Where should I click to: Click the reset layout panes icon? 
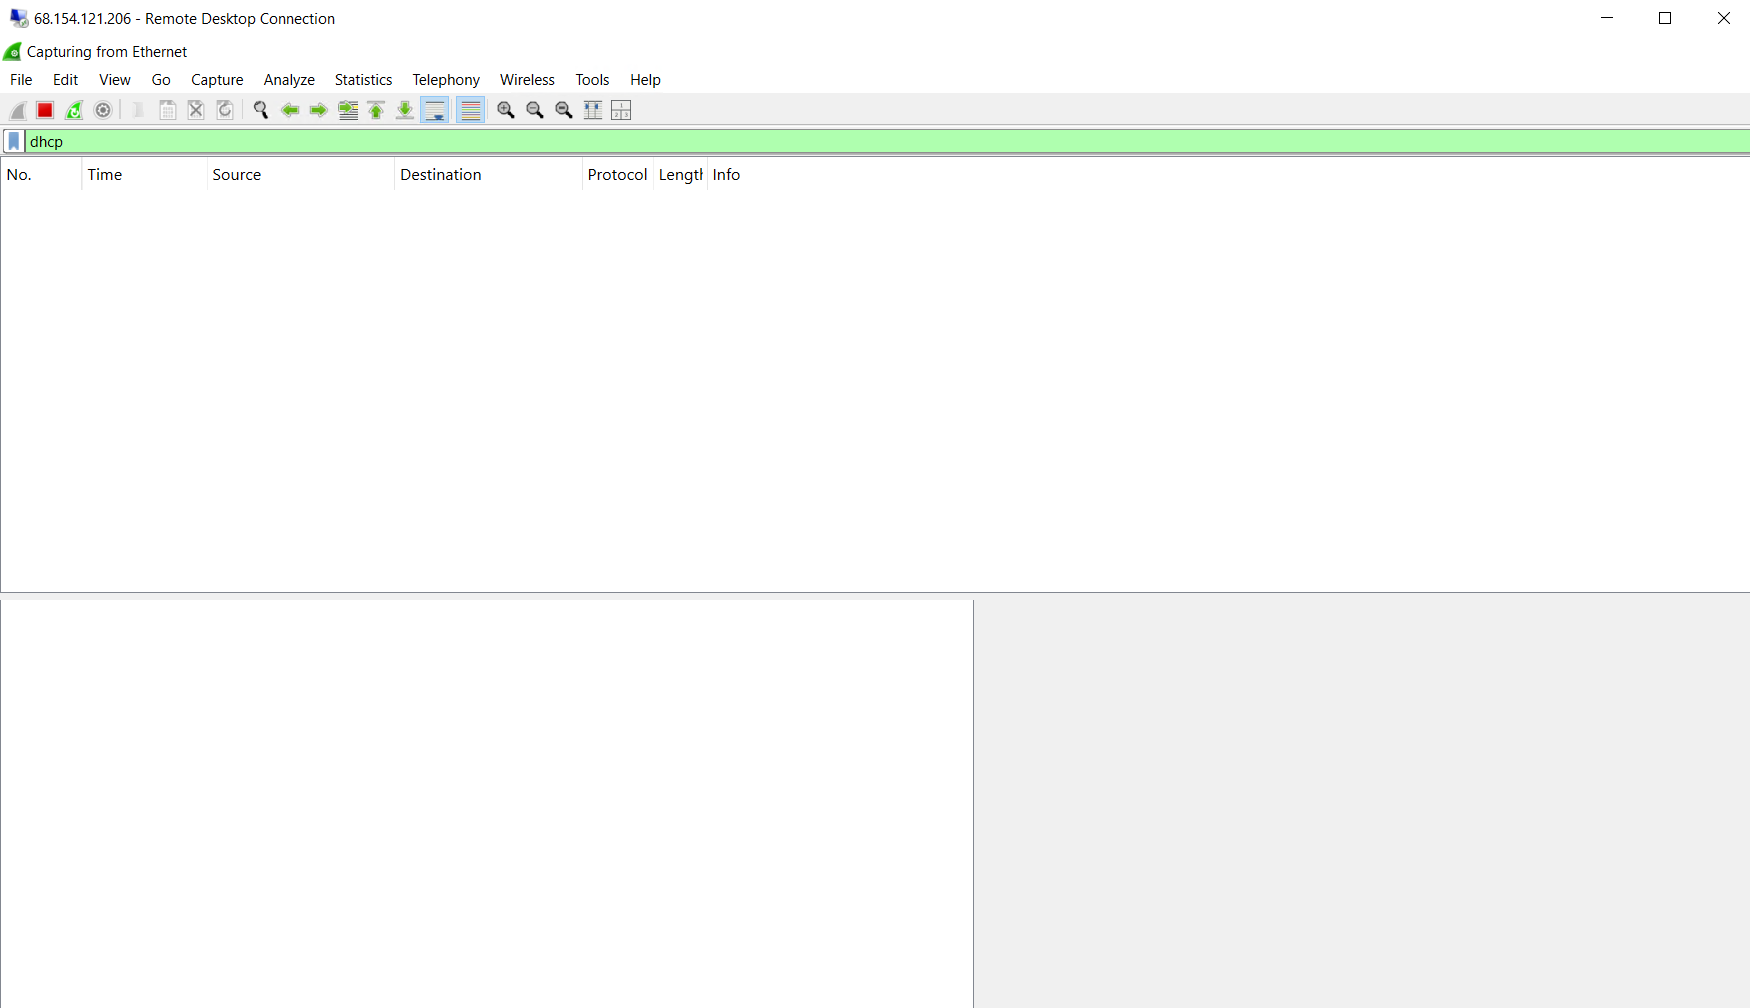pos(621,110)
